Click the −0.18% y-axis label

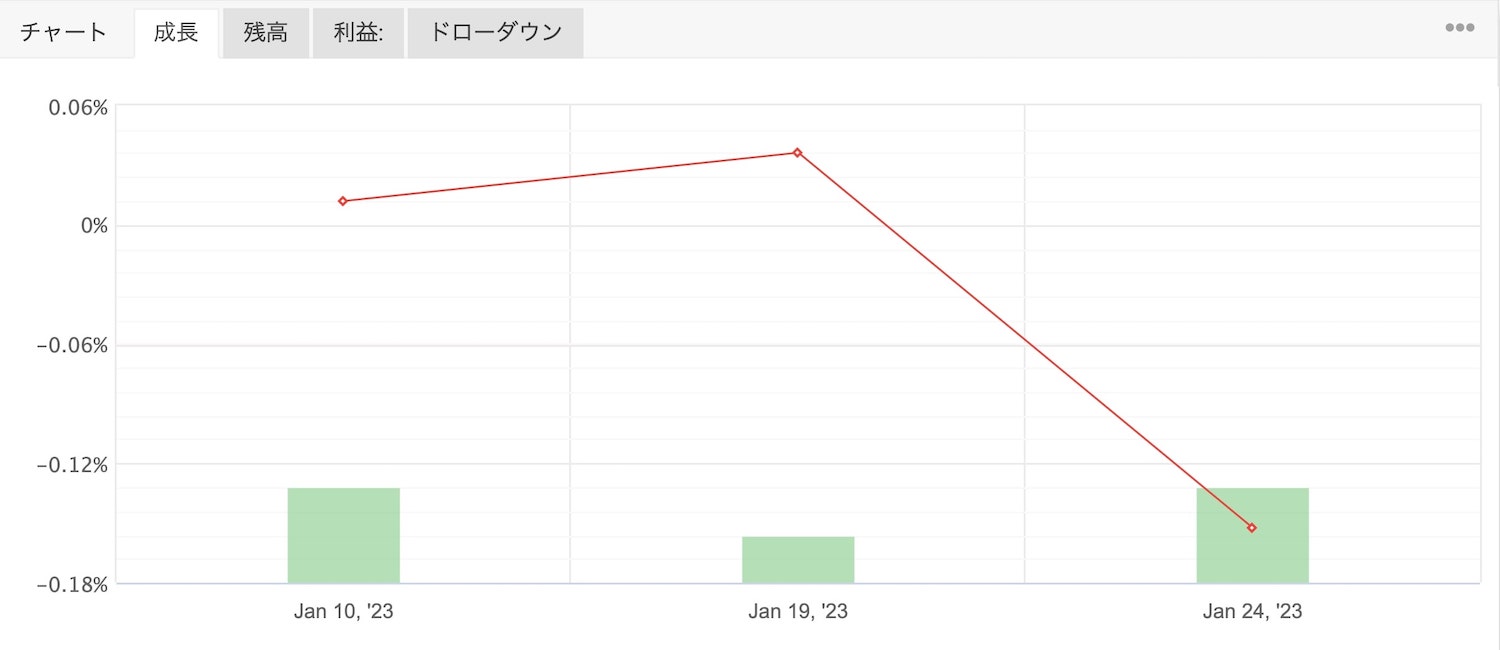tap(71, 584)
